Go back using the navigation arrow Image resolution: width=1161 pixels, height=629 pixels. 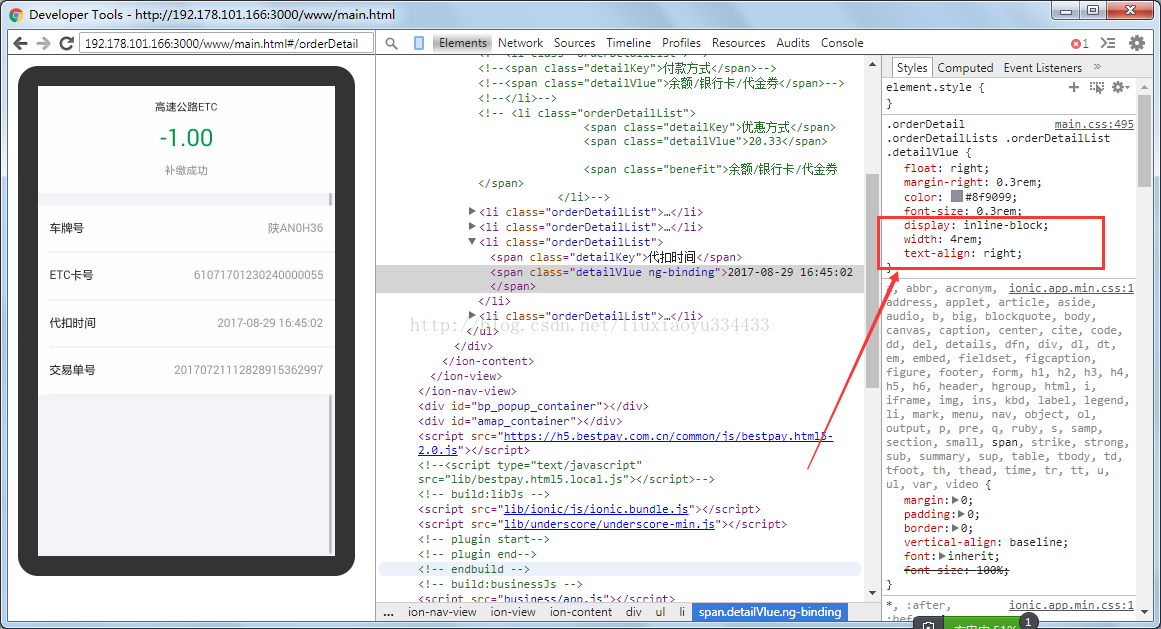tap(21, 44)
